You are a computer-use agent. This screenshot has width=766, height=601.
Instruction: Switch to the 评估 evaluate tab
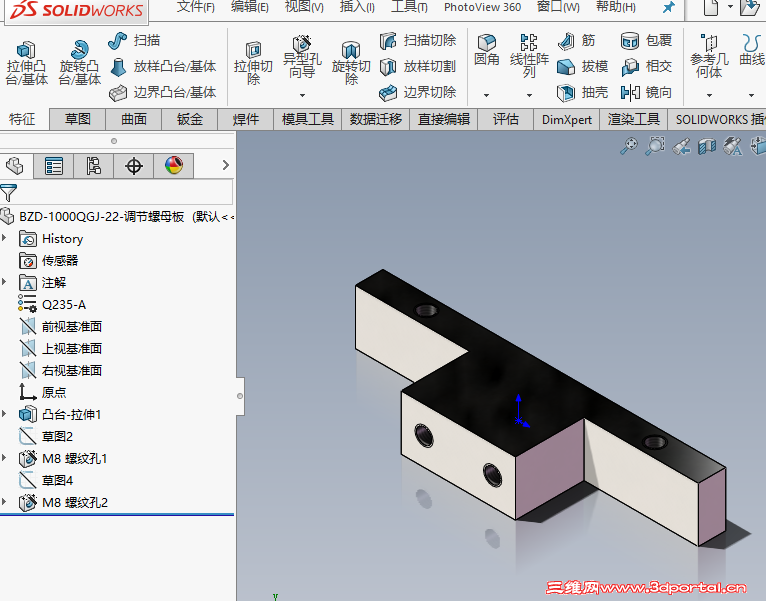506,119
